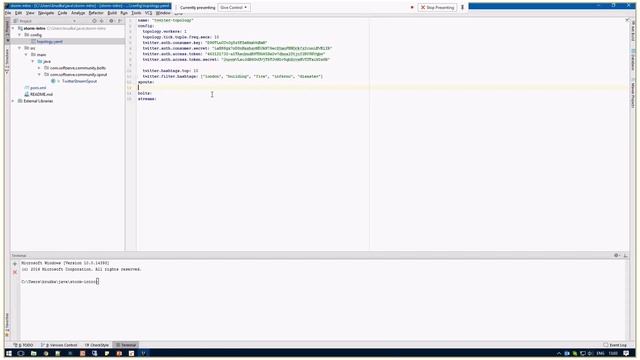
Task: Open the Give Control dropdown
Action: [233, 7]
